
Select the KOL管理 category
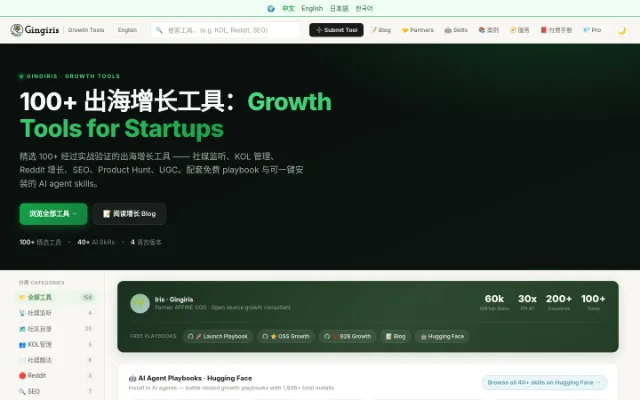56,344
